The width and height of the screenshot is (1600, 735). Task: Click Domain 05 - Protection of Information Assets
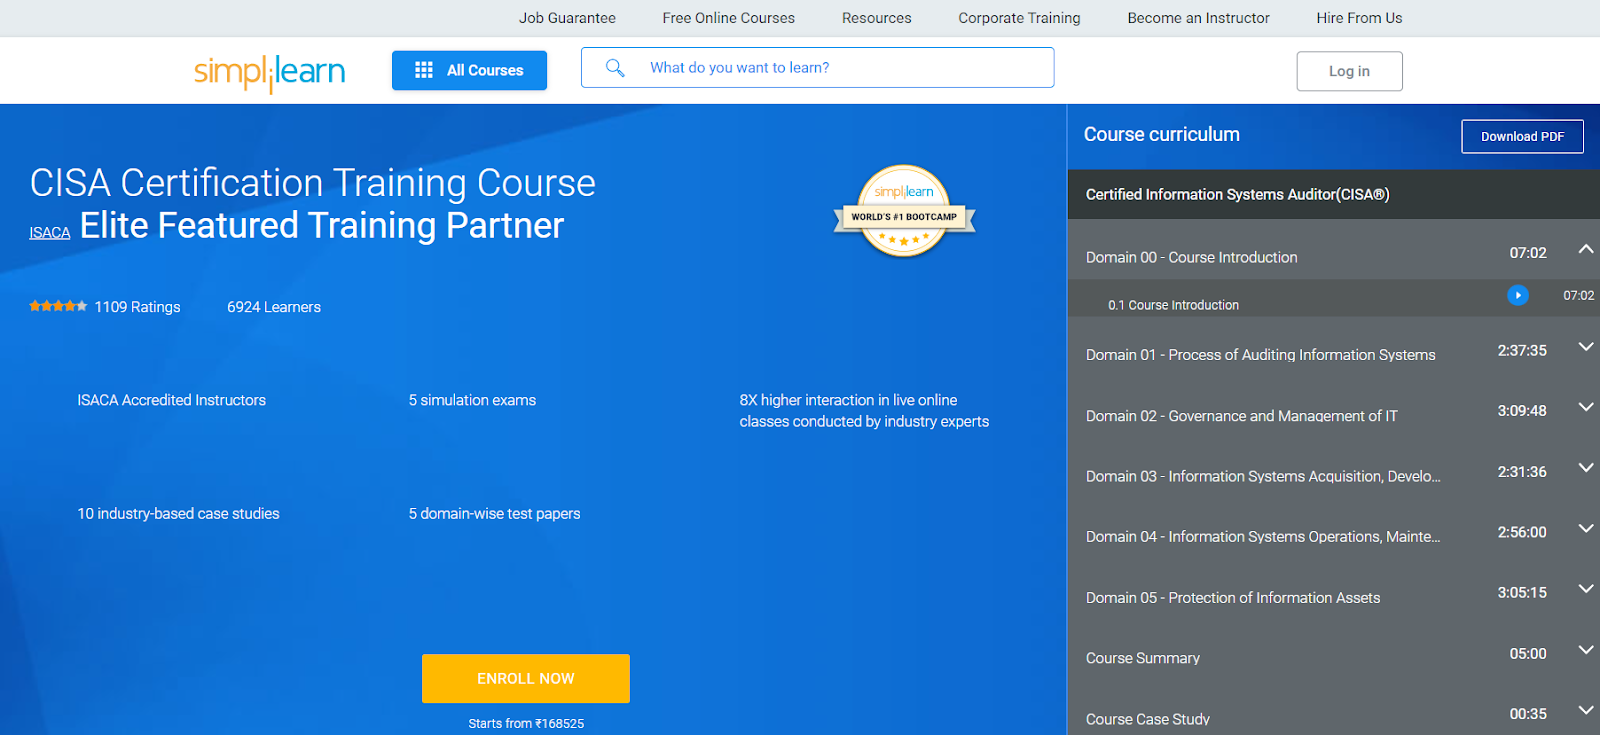[1233, 598]
